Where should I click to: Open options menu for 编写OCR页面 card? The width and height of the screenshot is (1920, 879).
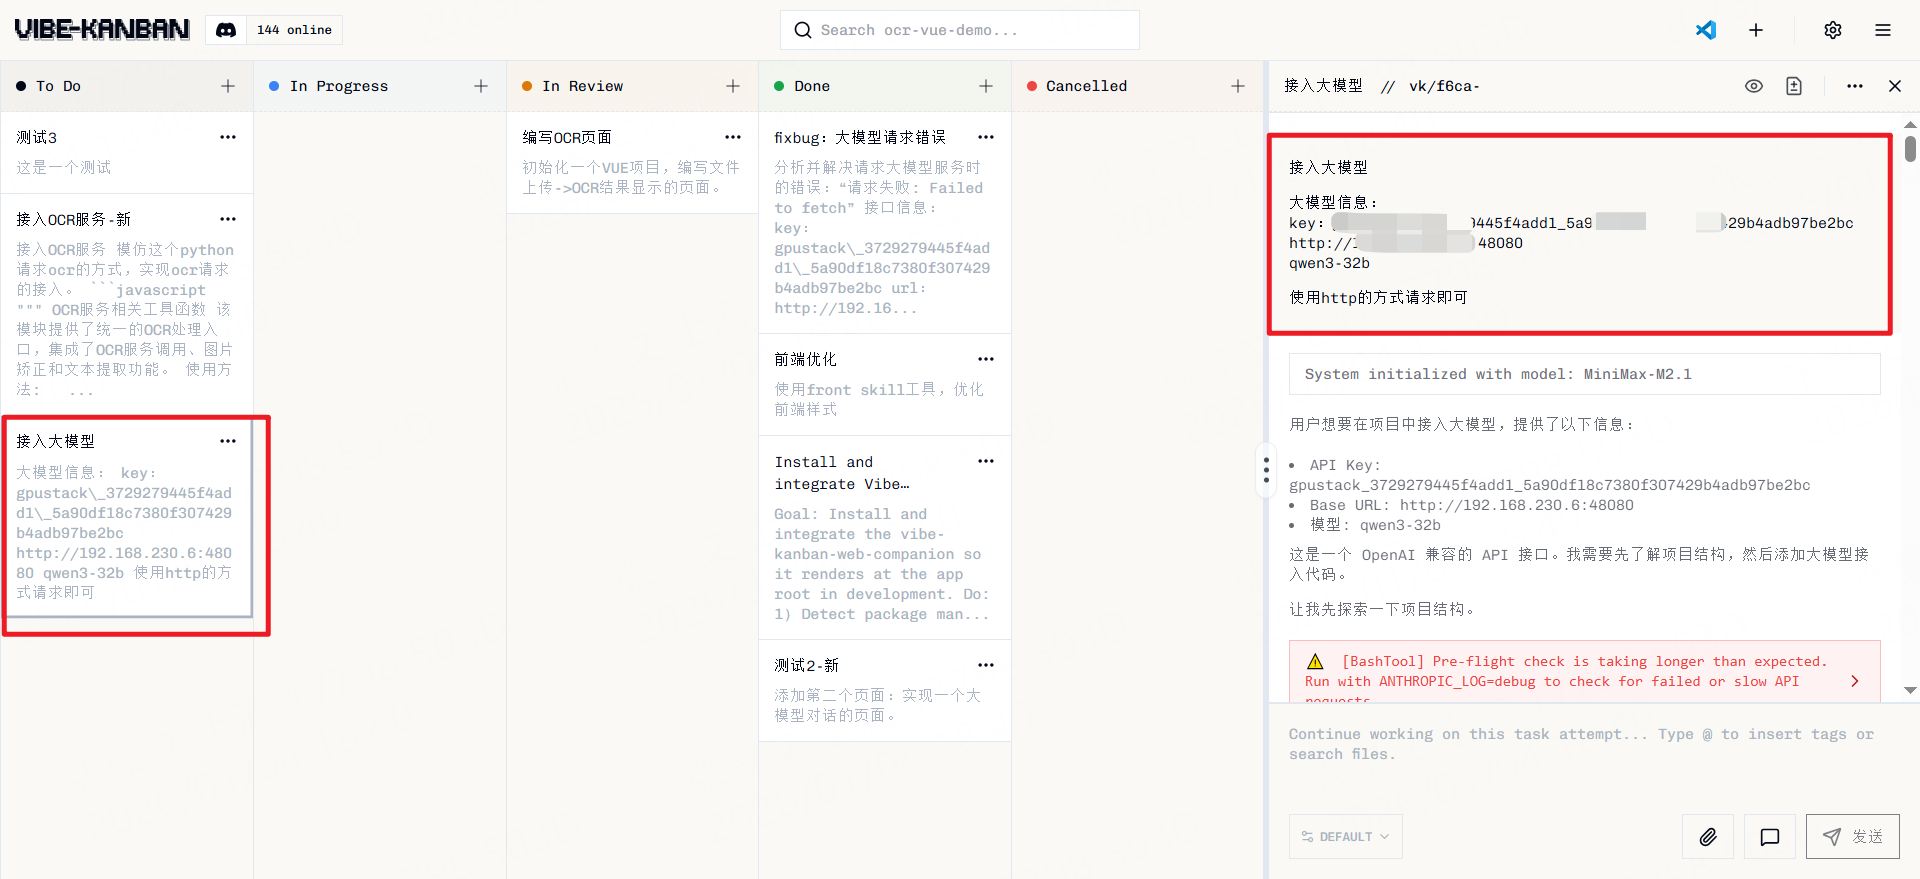point(733,137)
